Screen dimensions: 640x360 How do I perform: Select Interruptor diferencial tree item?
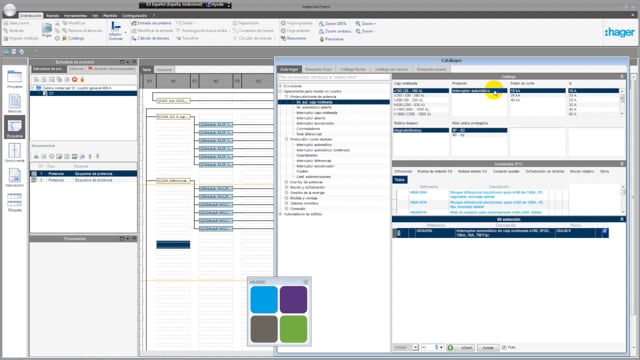point(313,160)
